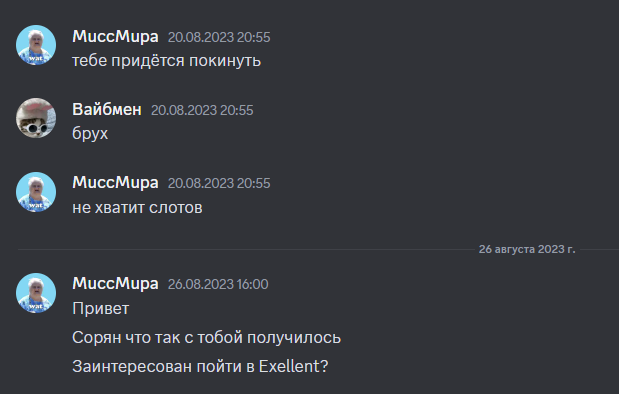The image size is (619, 394).
Task: Click the username Вайбмен
Action: (x=107, y=110)
